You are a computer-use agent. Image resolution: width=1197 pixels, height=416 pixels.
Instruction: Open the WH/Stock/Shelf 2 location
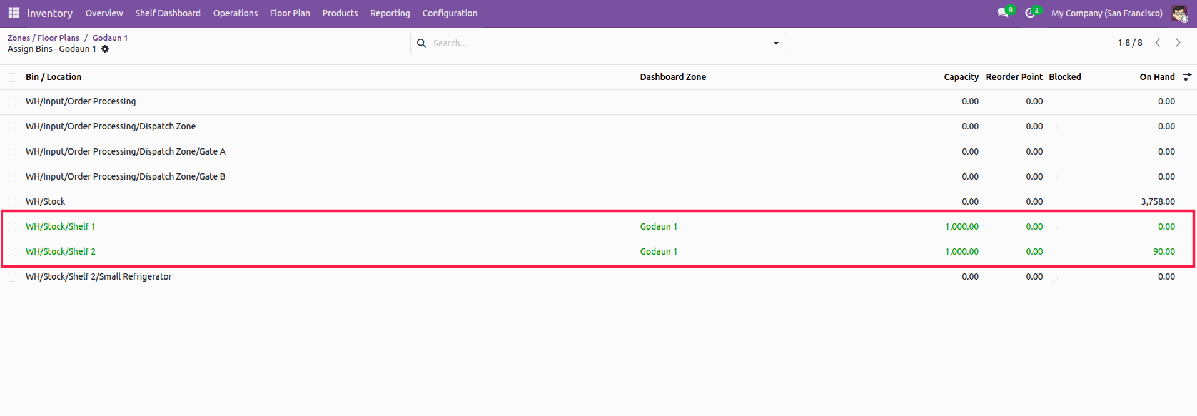60,252
